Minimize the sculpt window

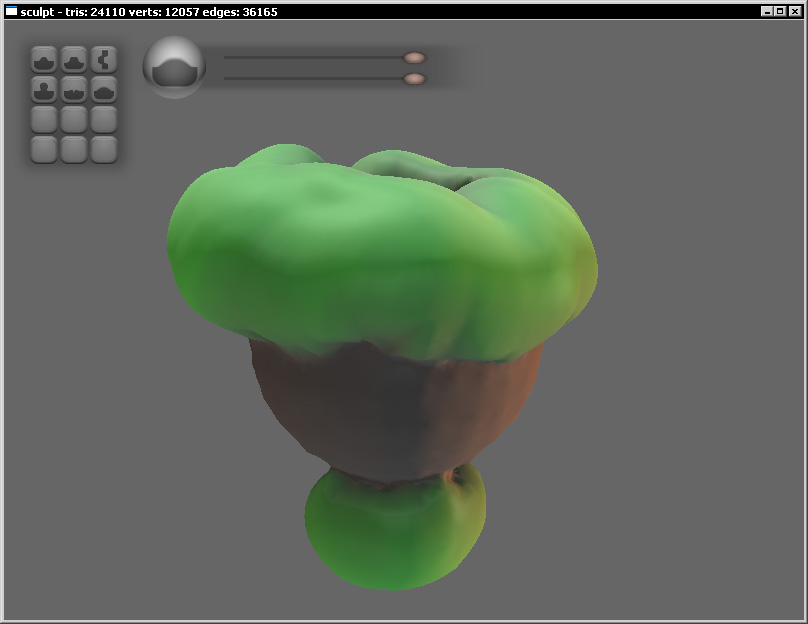pos(767,11)
